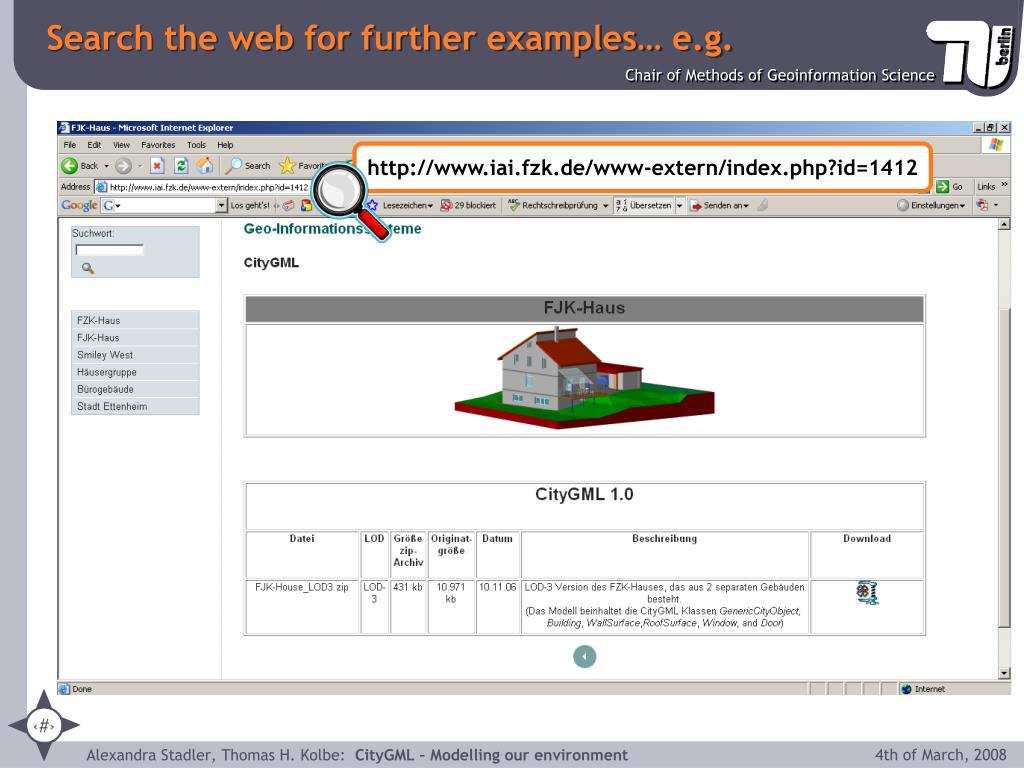The width and height of the screenshot is (1024, 768).
Task: Click the Go button beside address bar
Action: point(950,187)
